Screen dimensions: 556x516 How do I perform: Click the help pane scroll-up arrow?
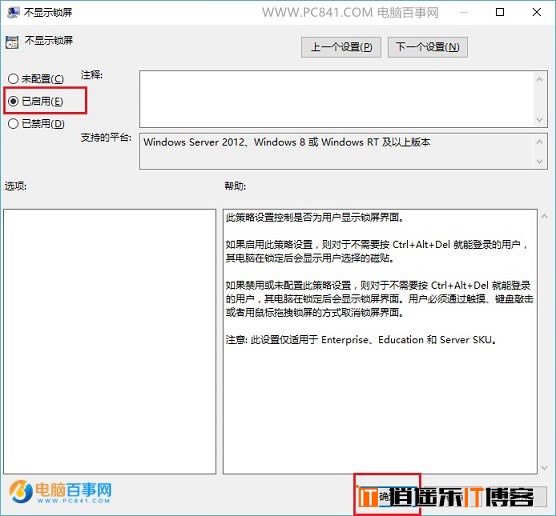point(545,216)
